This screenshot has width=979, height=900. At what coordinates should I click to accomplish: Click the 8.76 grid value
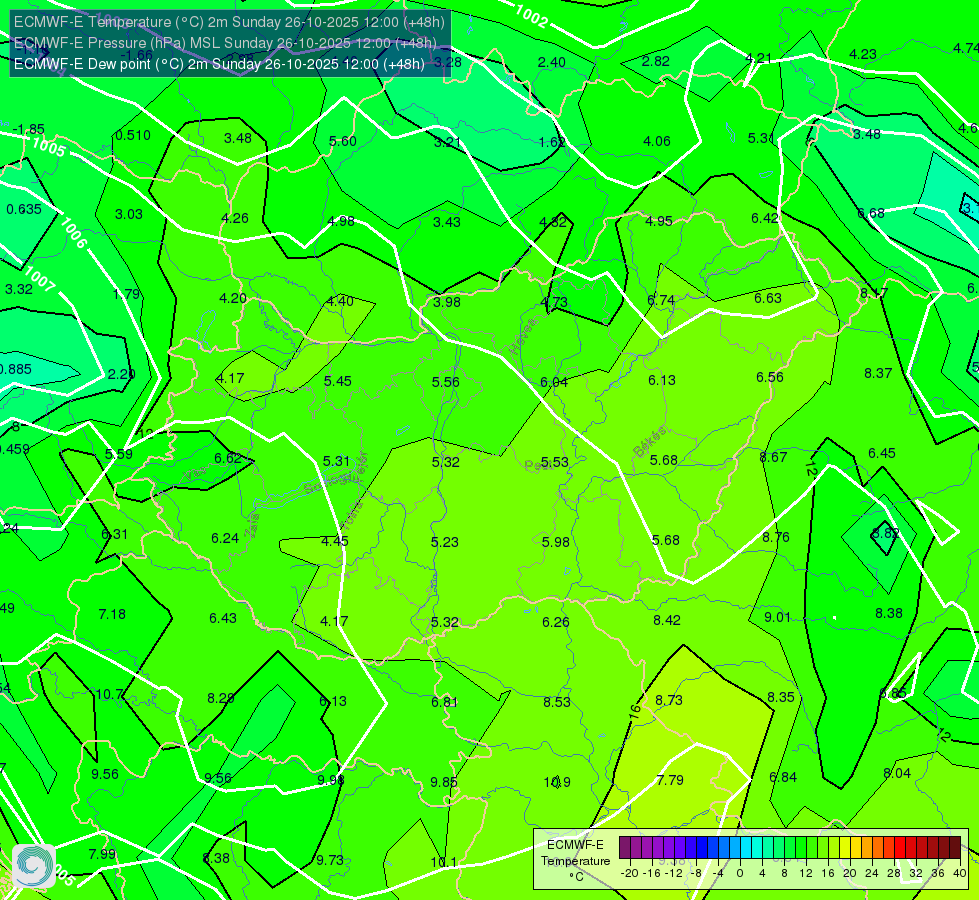click(x=775, y=537)
